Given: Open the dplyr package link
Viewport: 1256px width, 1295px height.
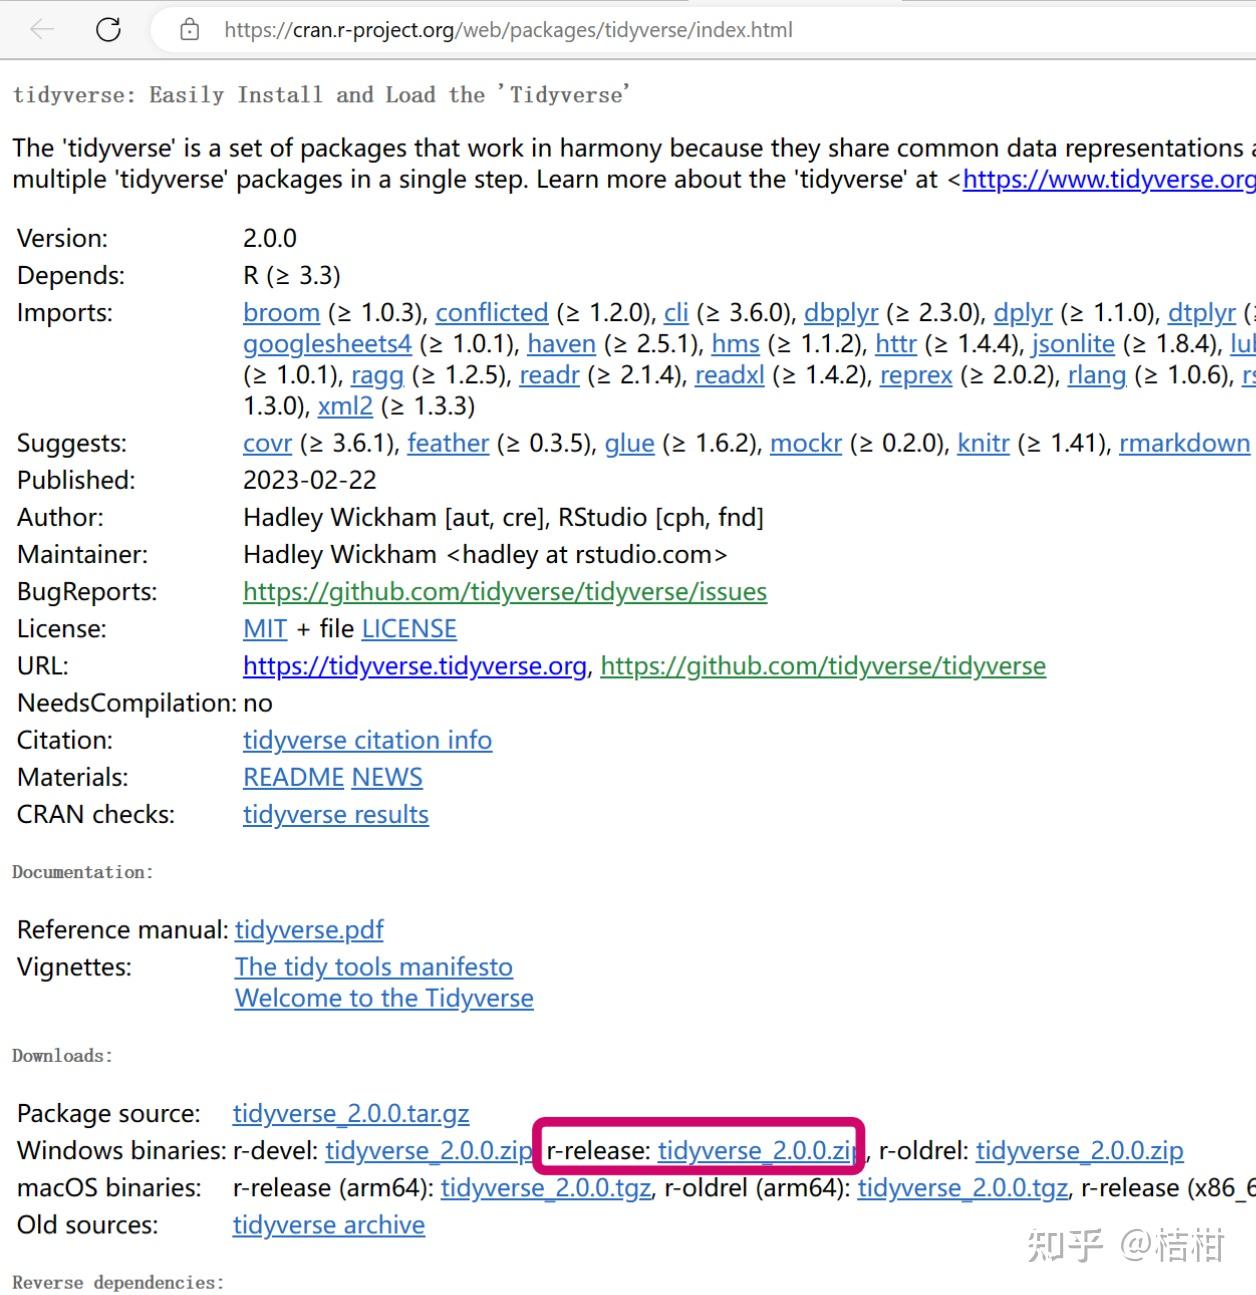Looking at the screenshot, I should click(1023, 313).
